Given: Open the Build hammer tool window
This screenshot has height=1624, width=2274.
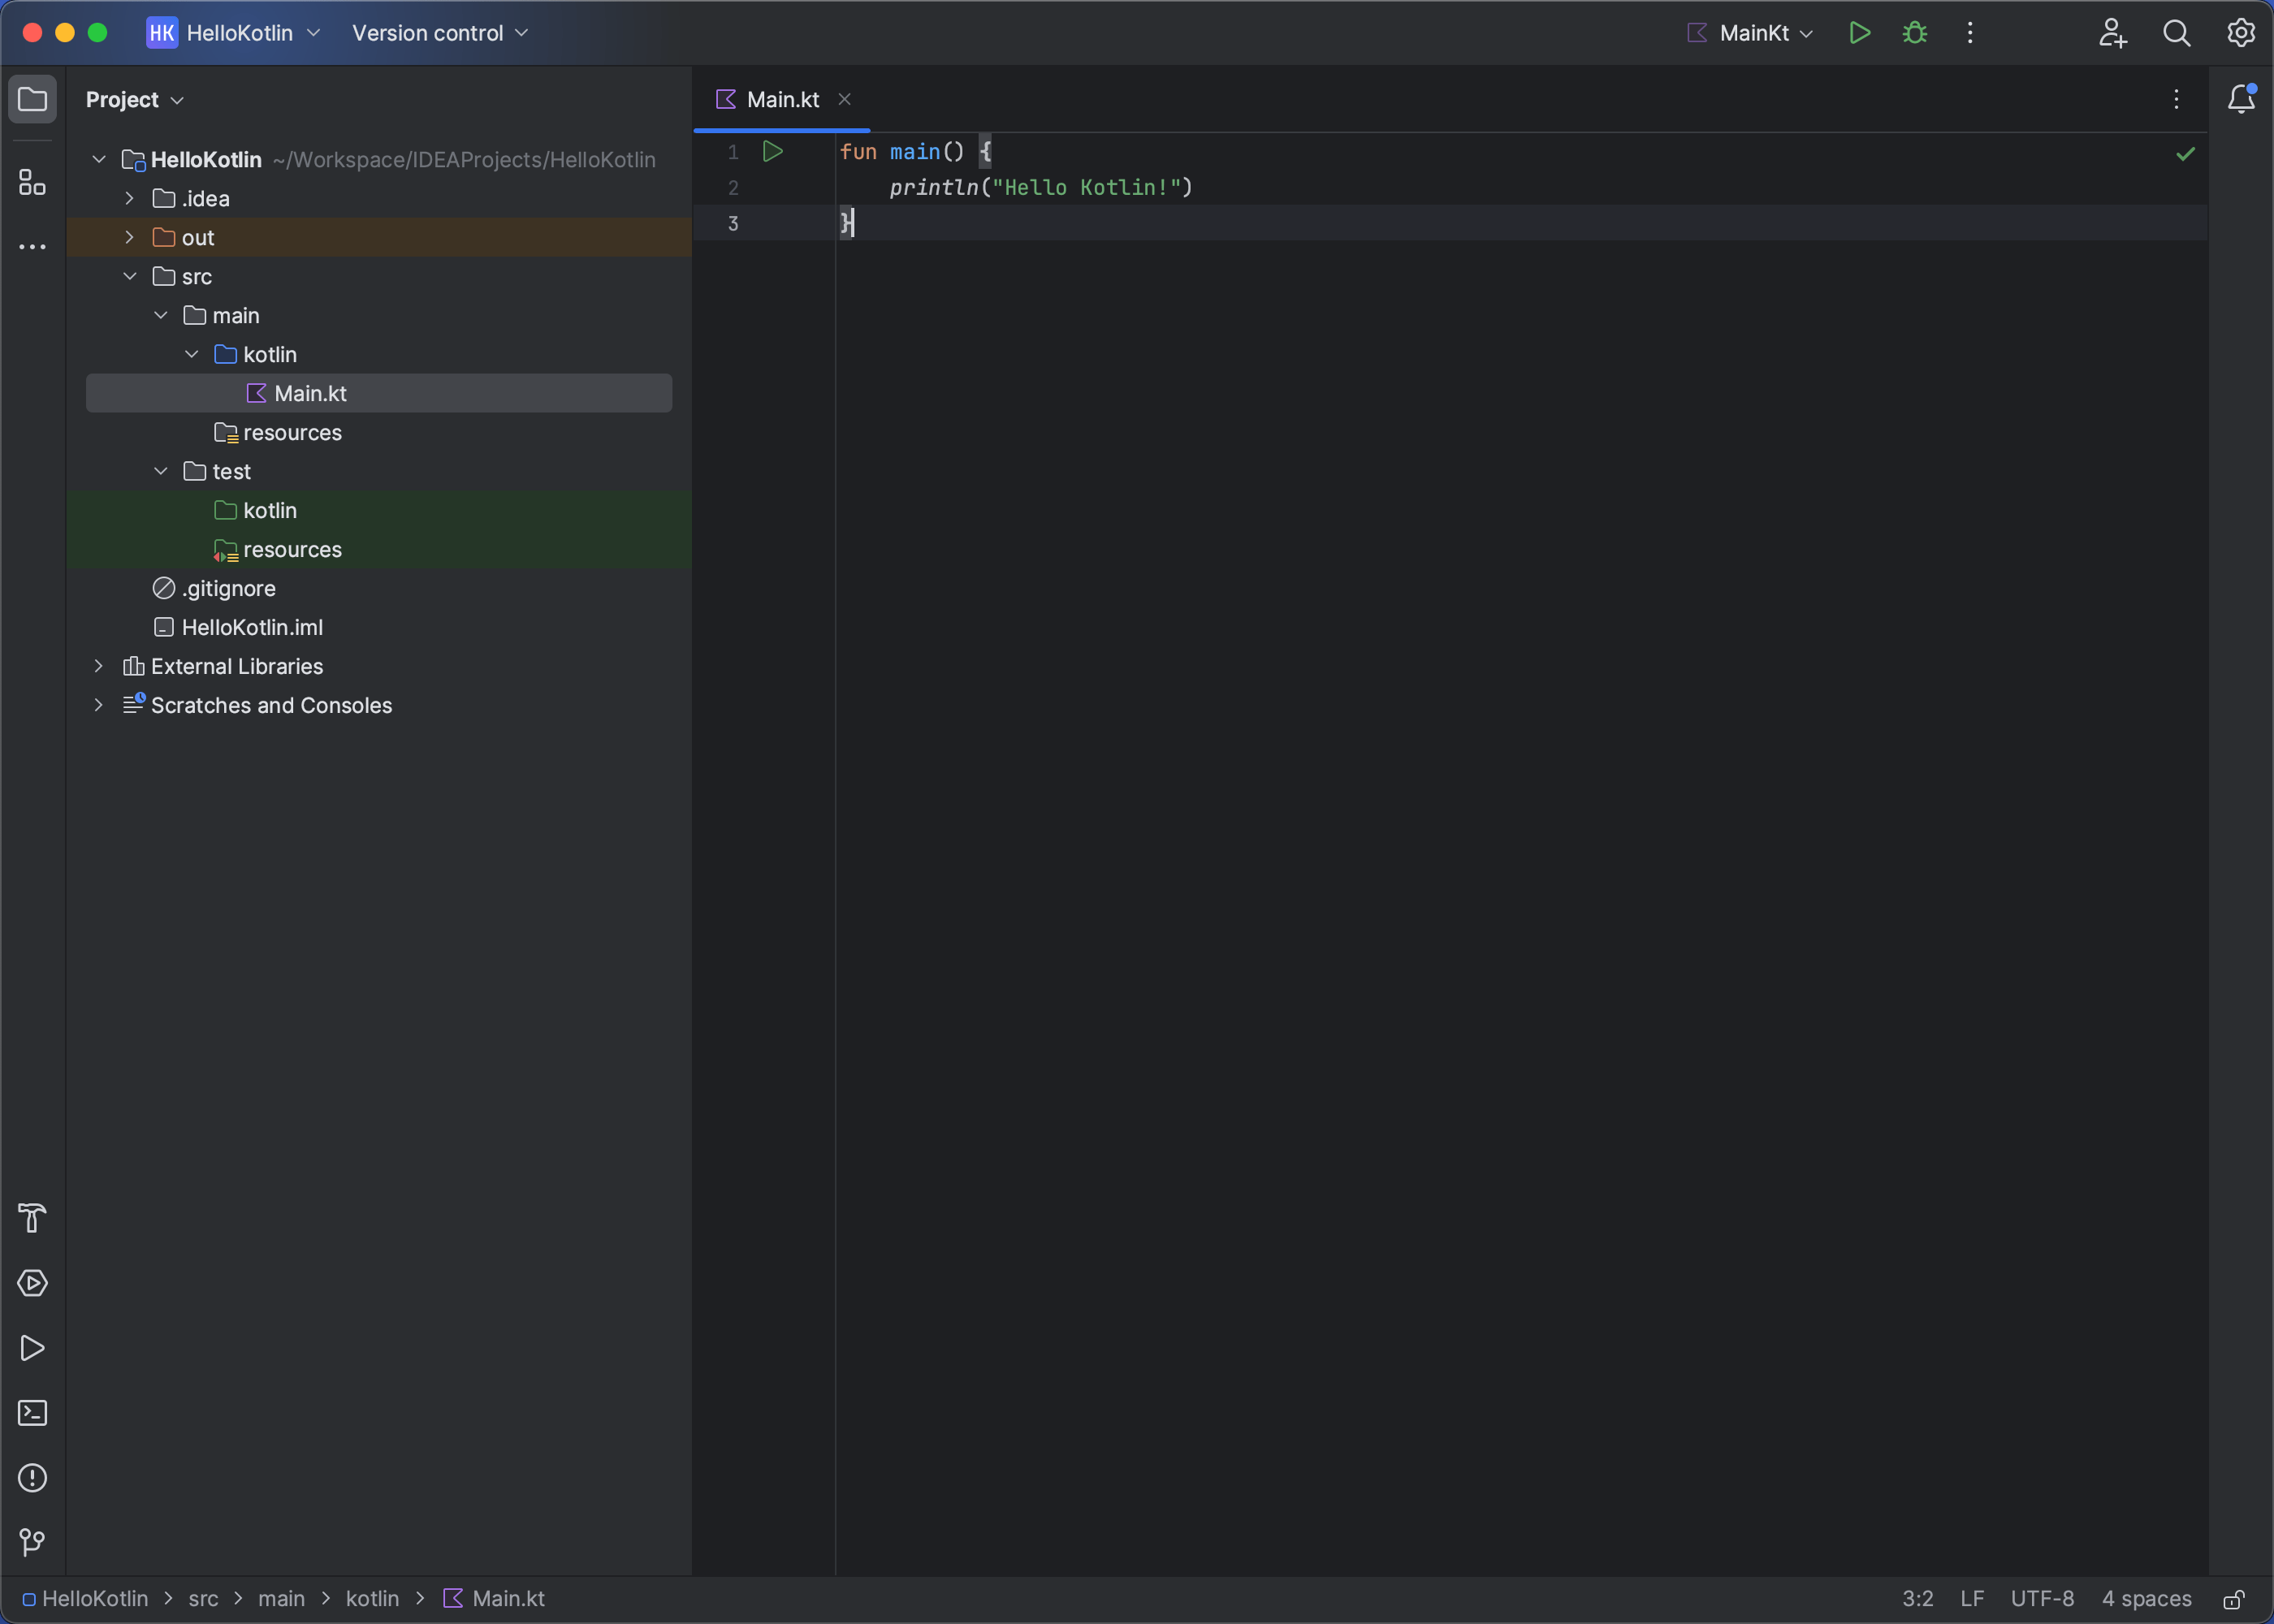Looking at the screenshot, I should (32, 1218).
